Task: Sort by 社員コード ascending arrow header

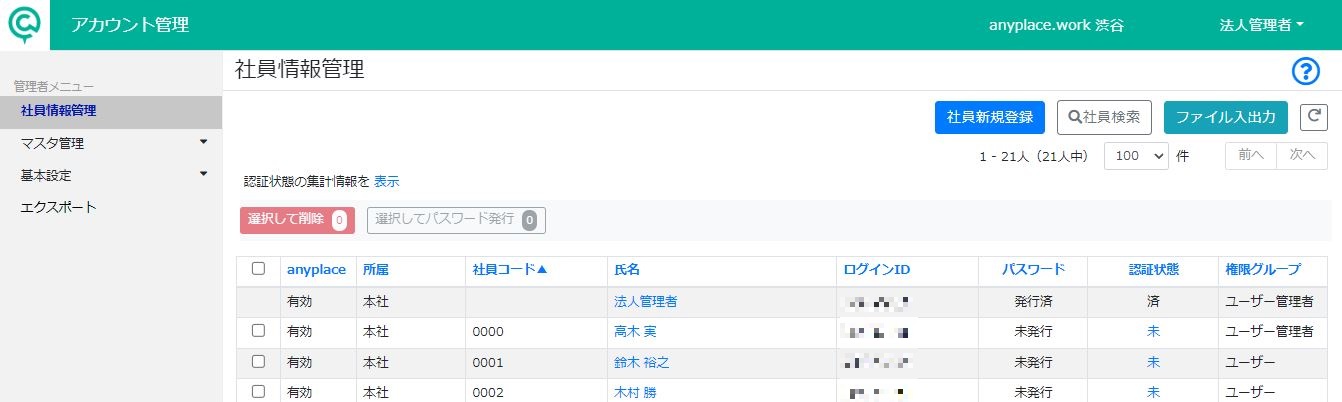Action: click(x=510, y=269)
